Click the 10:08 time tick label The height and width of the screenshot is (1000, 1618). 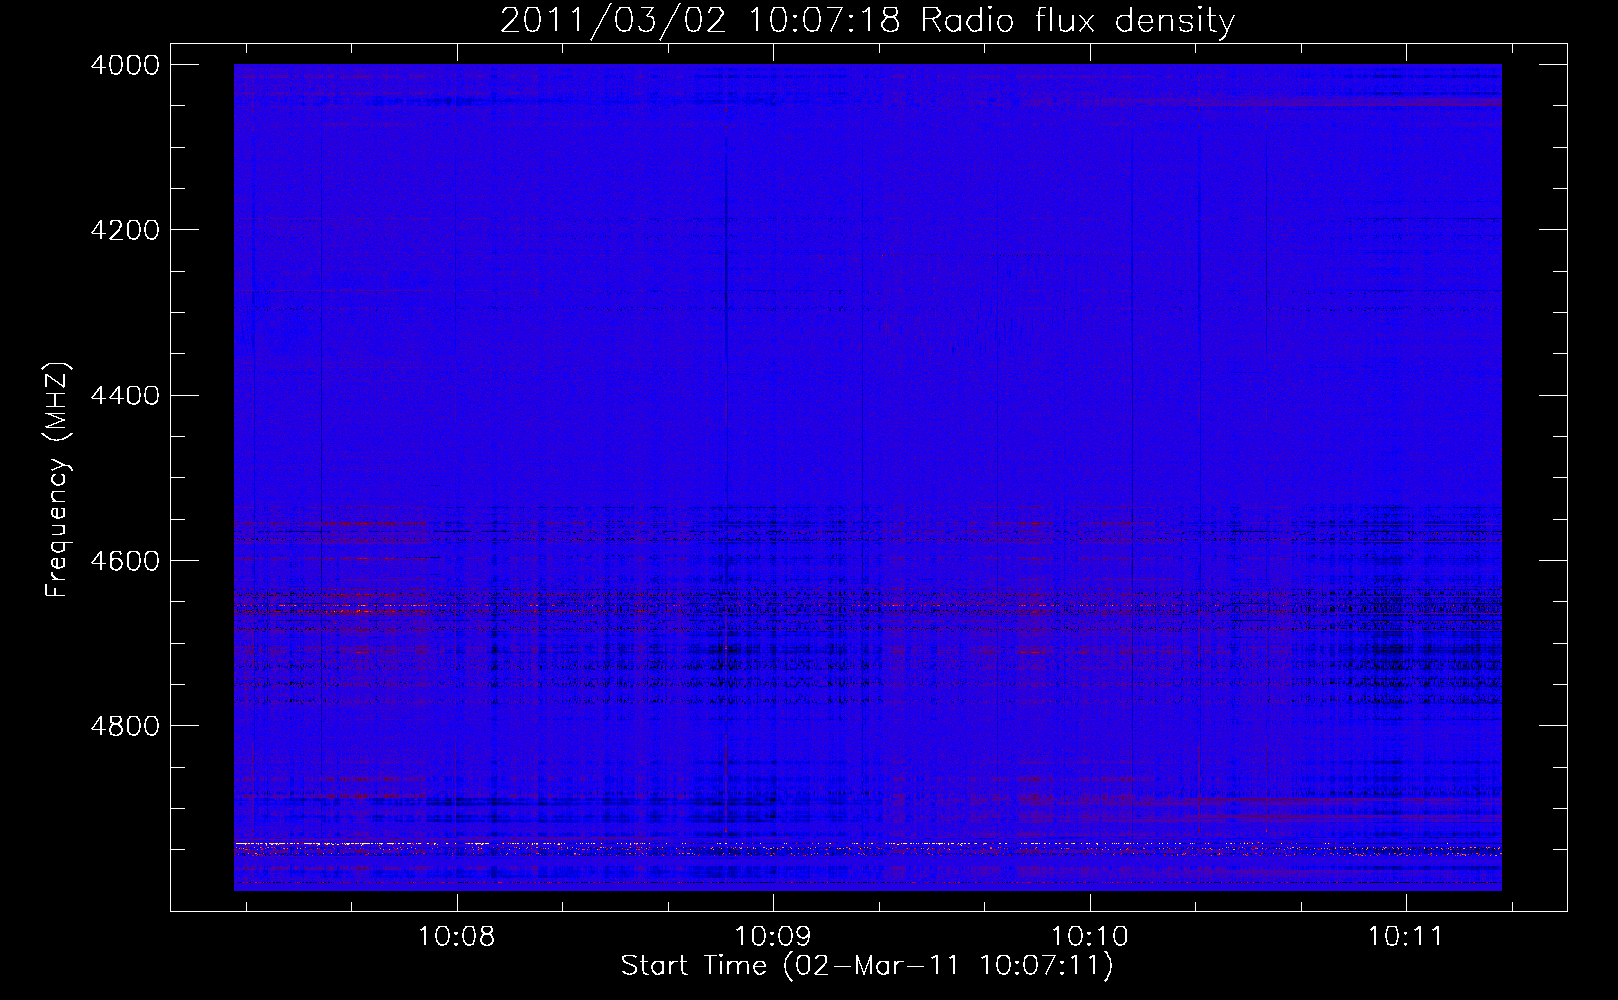pyautogui.click(x=456, y=937)
